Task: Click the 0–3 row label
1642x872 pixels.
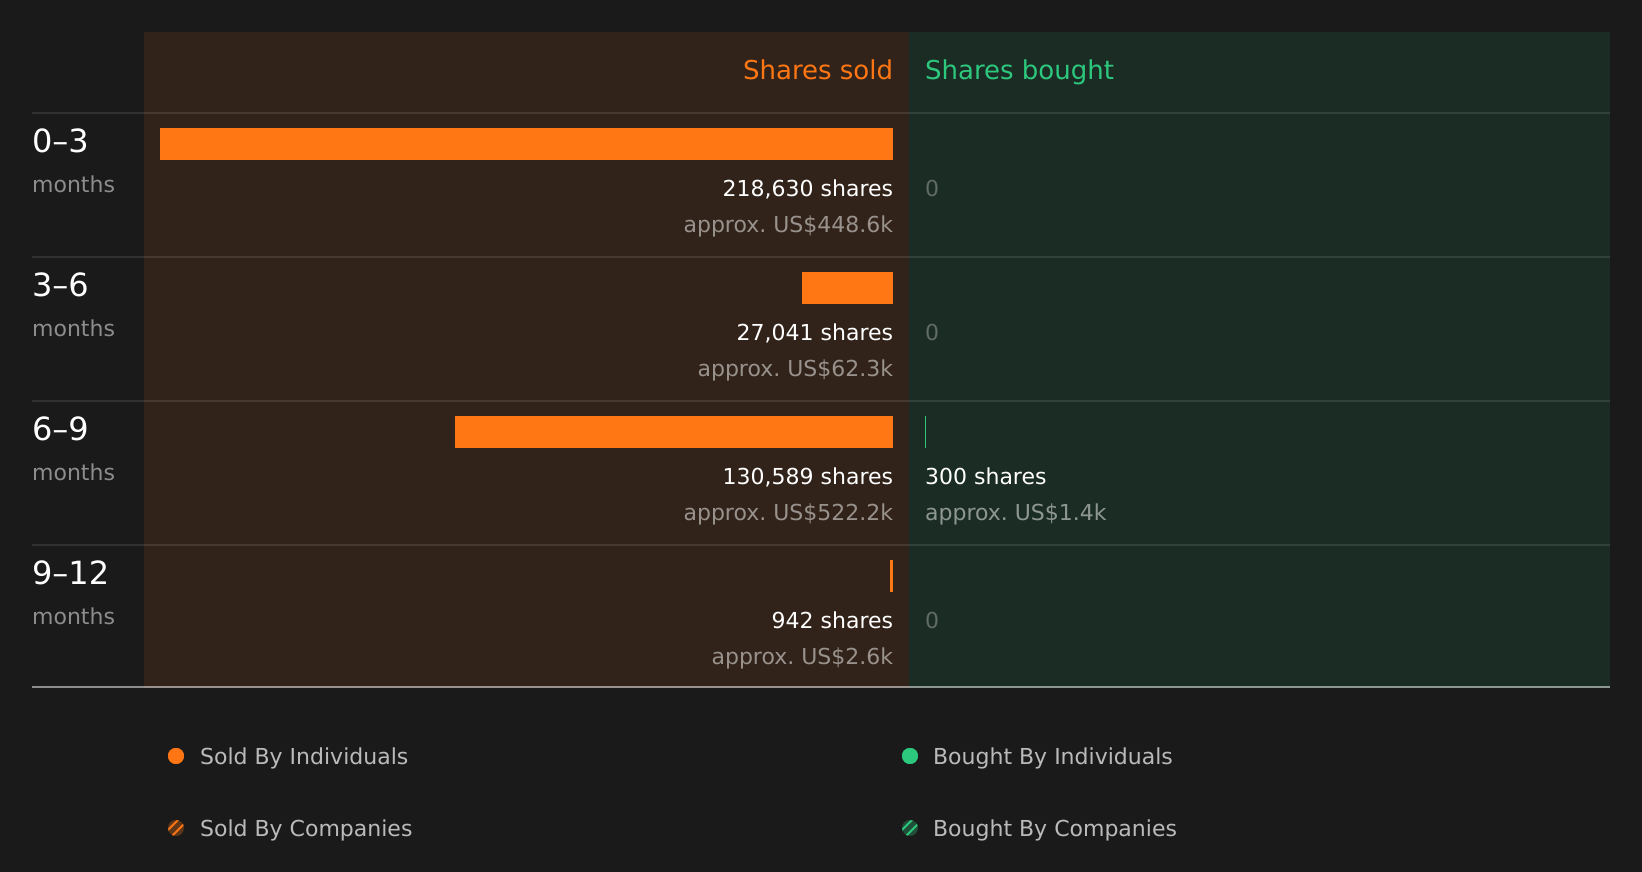Action: coord(60,141)
